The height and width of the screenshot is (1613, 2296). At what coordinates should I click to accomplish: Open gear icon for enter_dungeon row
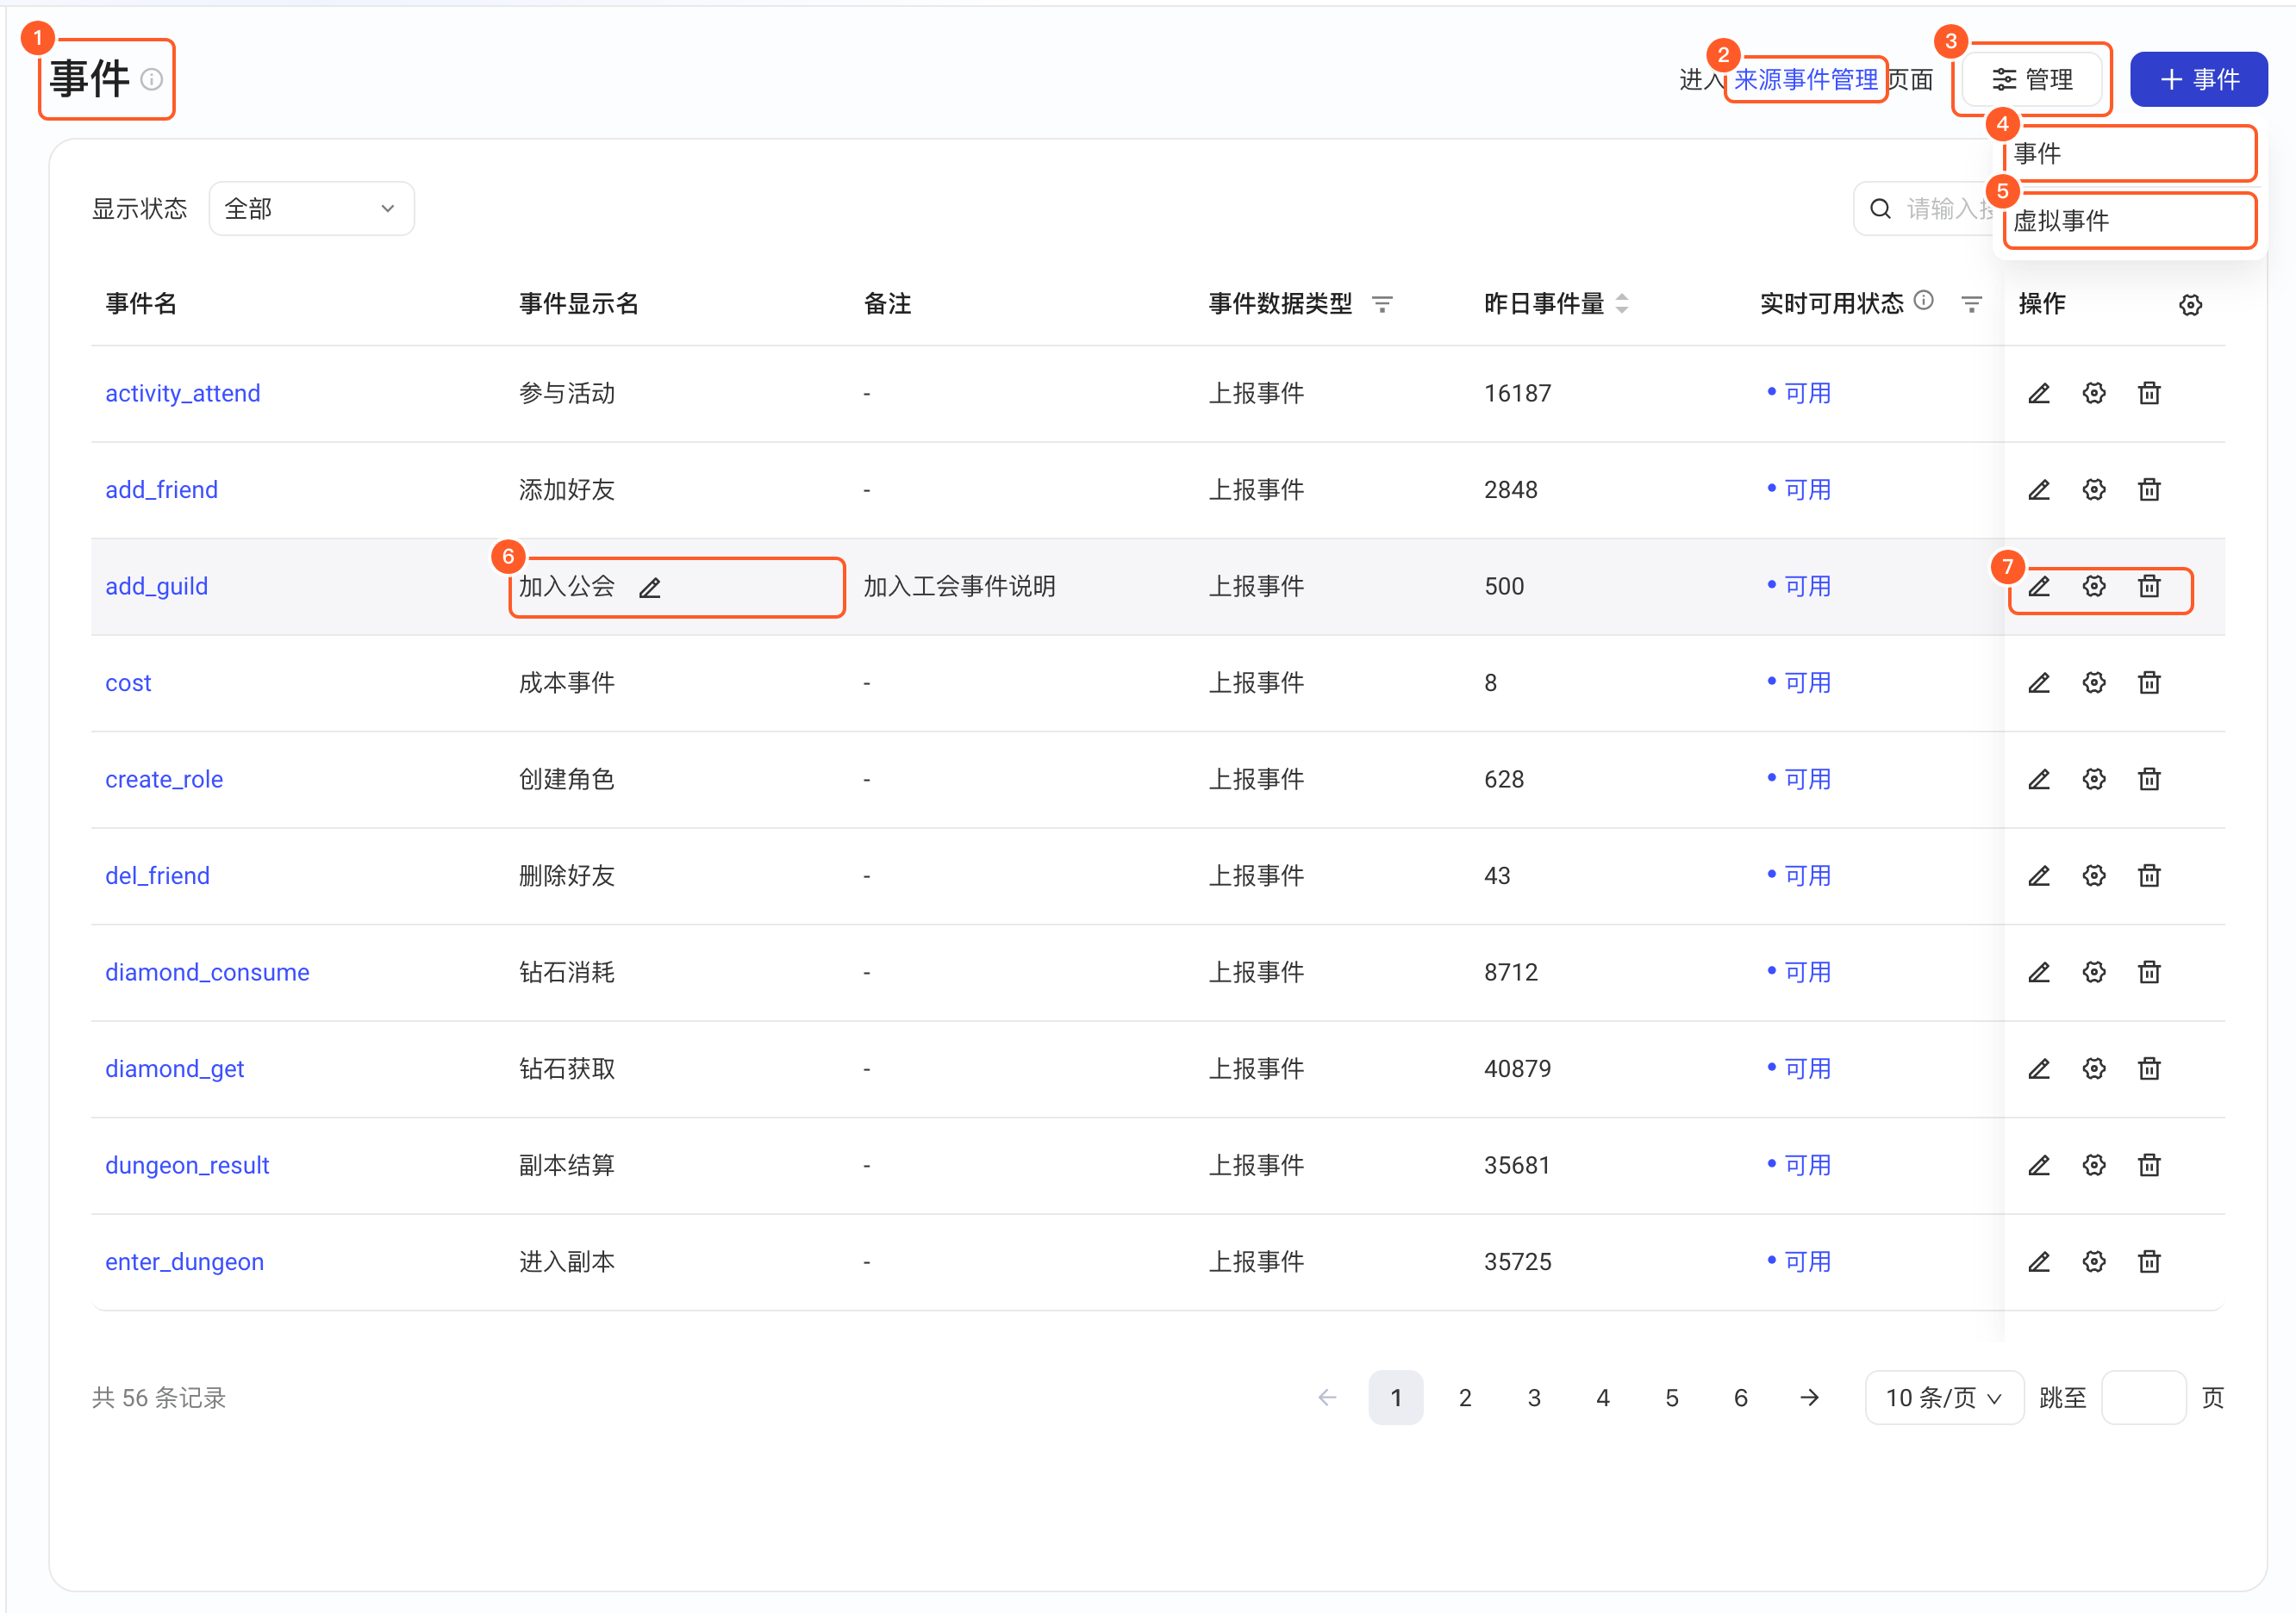pos(2093,1262)
